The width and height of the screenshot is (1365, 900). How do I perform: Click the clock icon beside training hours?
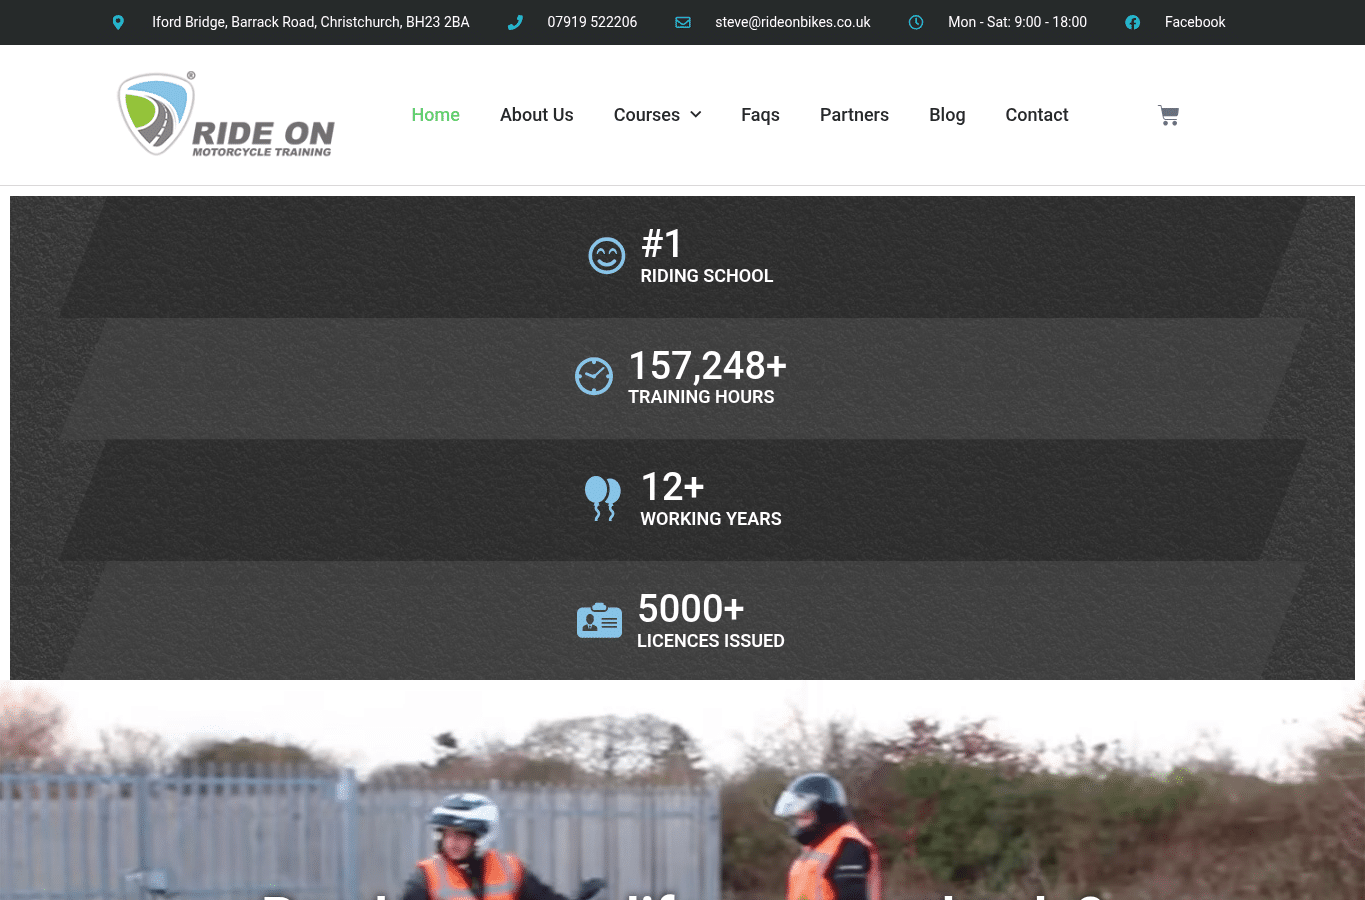(x=594, y=376)
